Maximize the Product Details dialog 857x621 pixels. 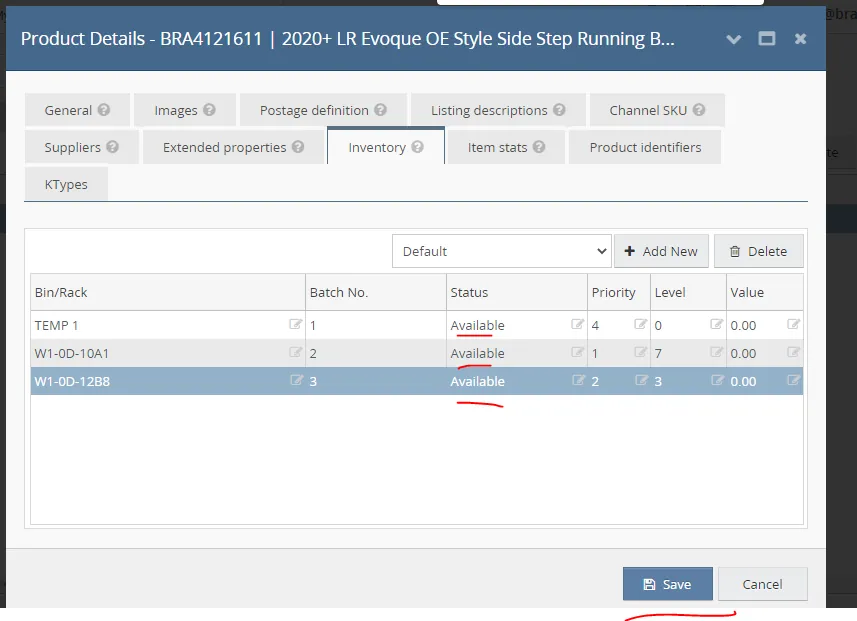point(767,38)
